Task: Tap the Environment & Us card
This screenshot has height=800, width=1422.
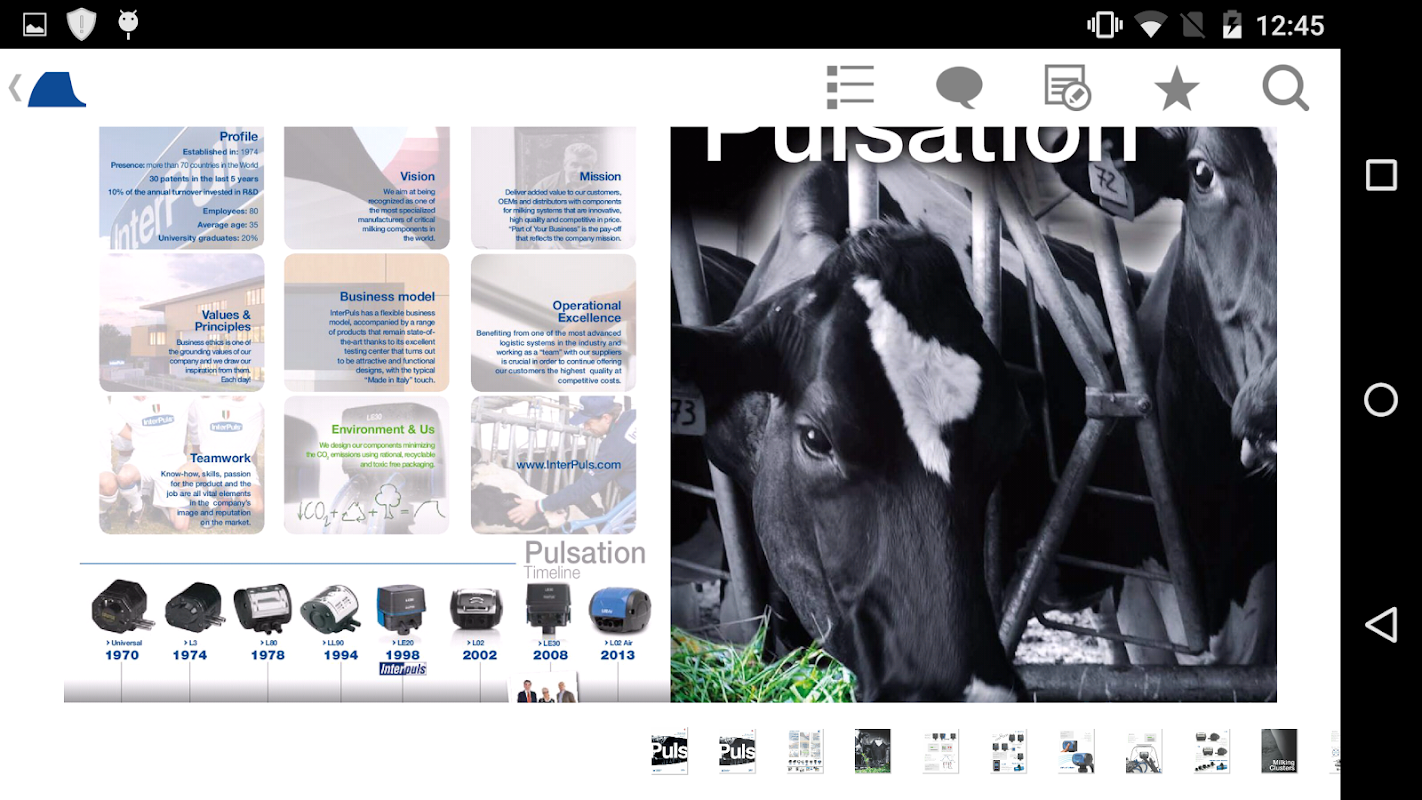Action: click(x=367, y=465)
